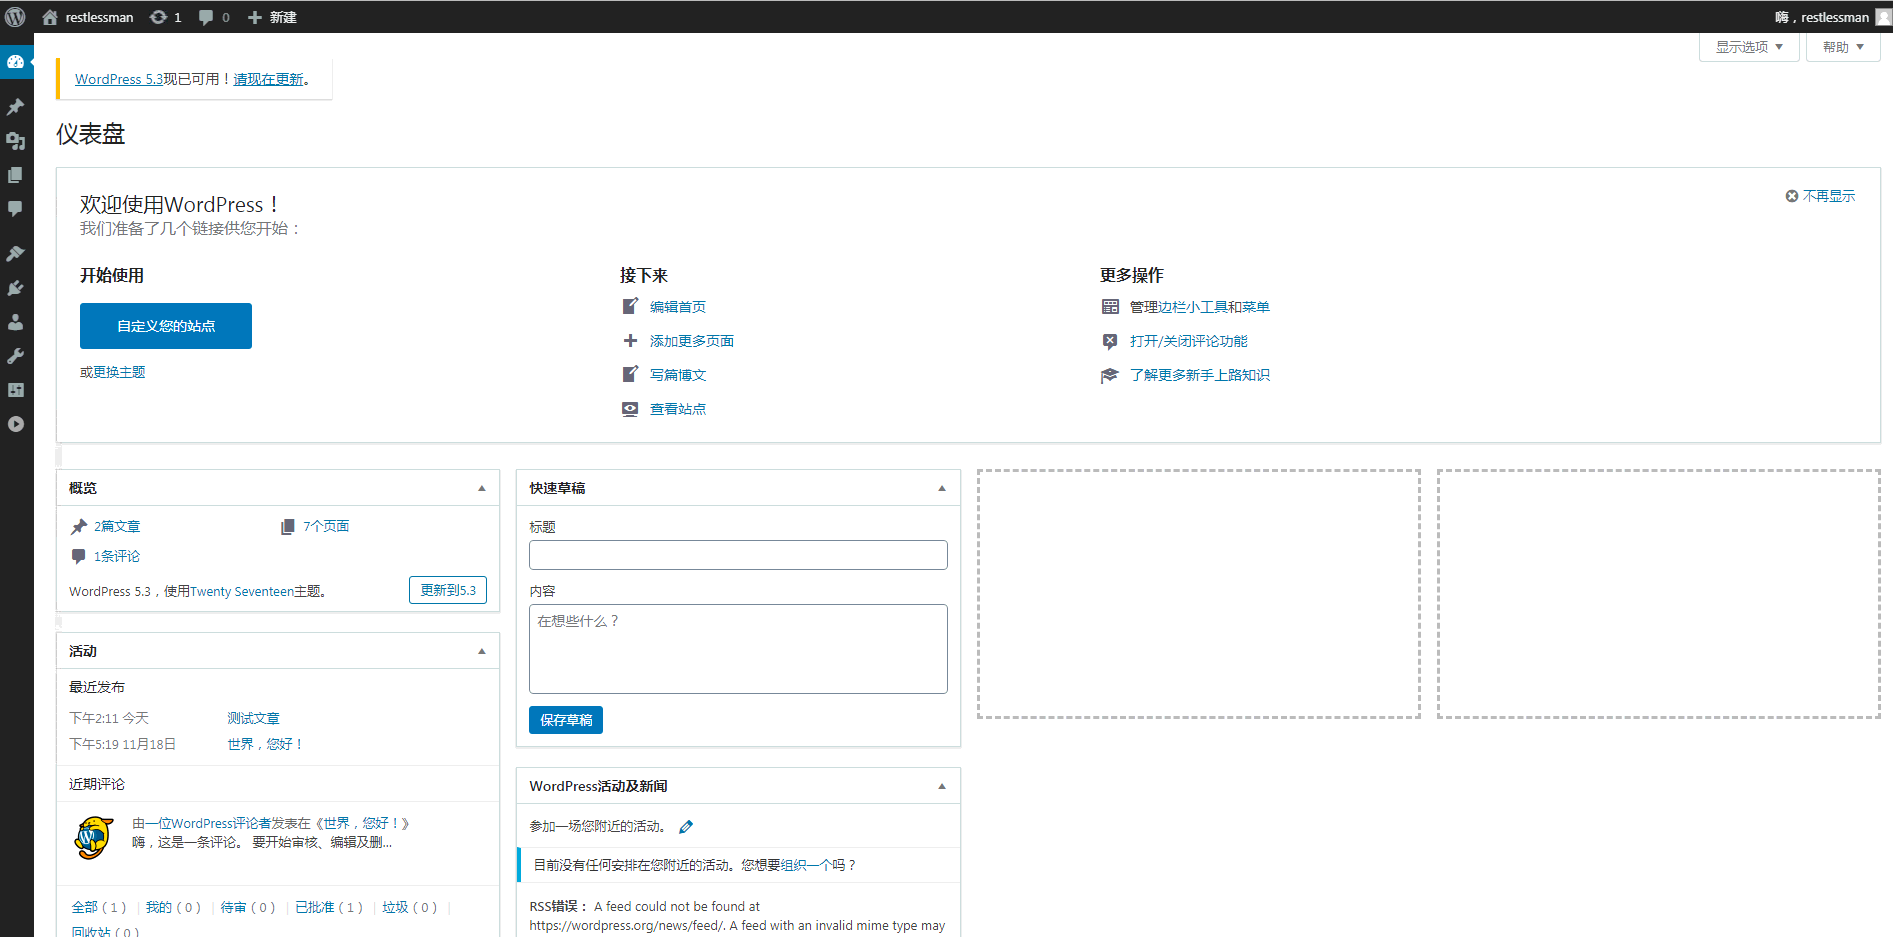Collapse the 快速草稿 widget using its arrow
Image resolution: width=1893 pixels, height=937 pixels.
(x=942, y=488)
